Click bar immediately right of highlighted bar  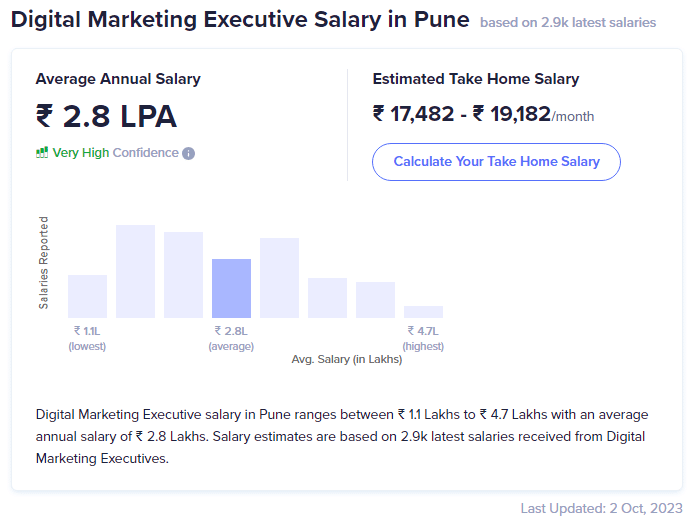coord(279,278)
